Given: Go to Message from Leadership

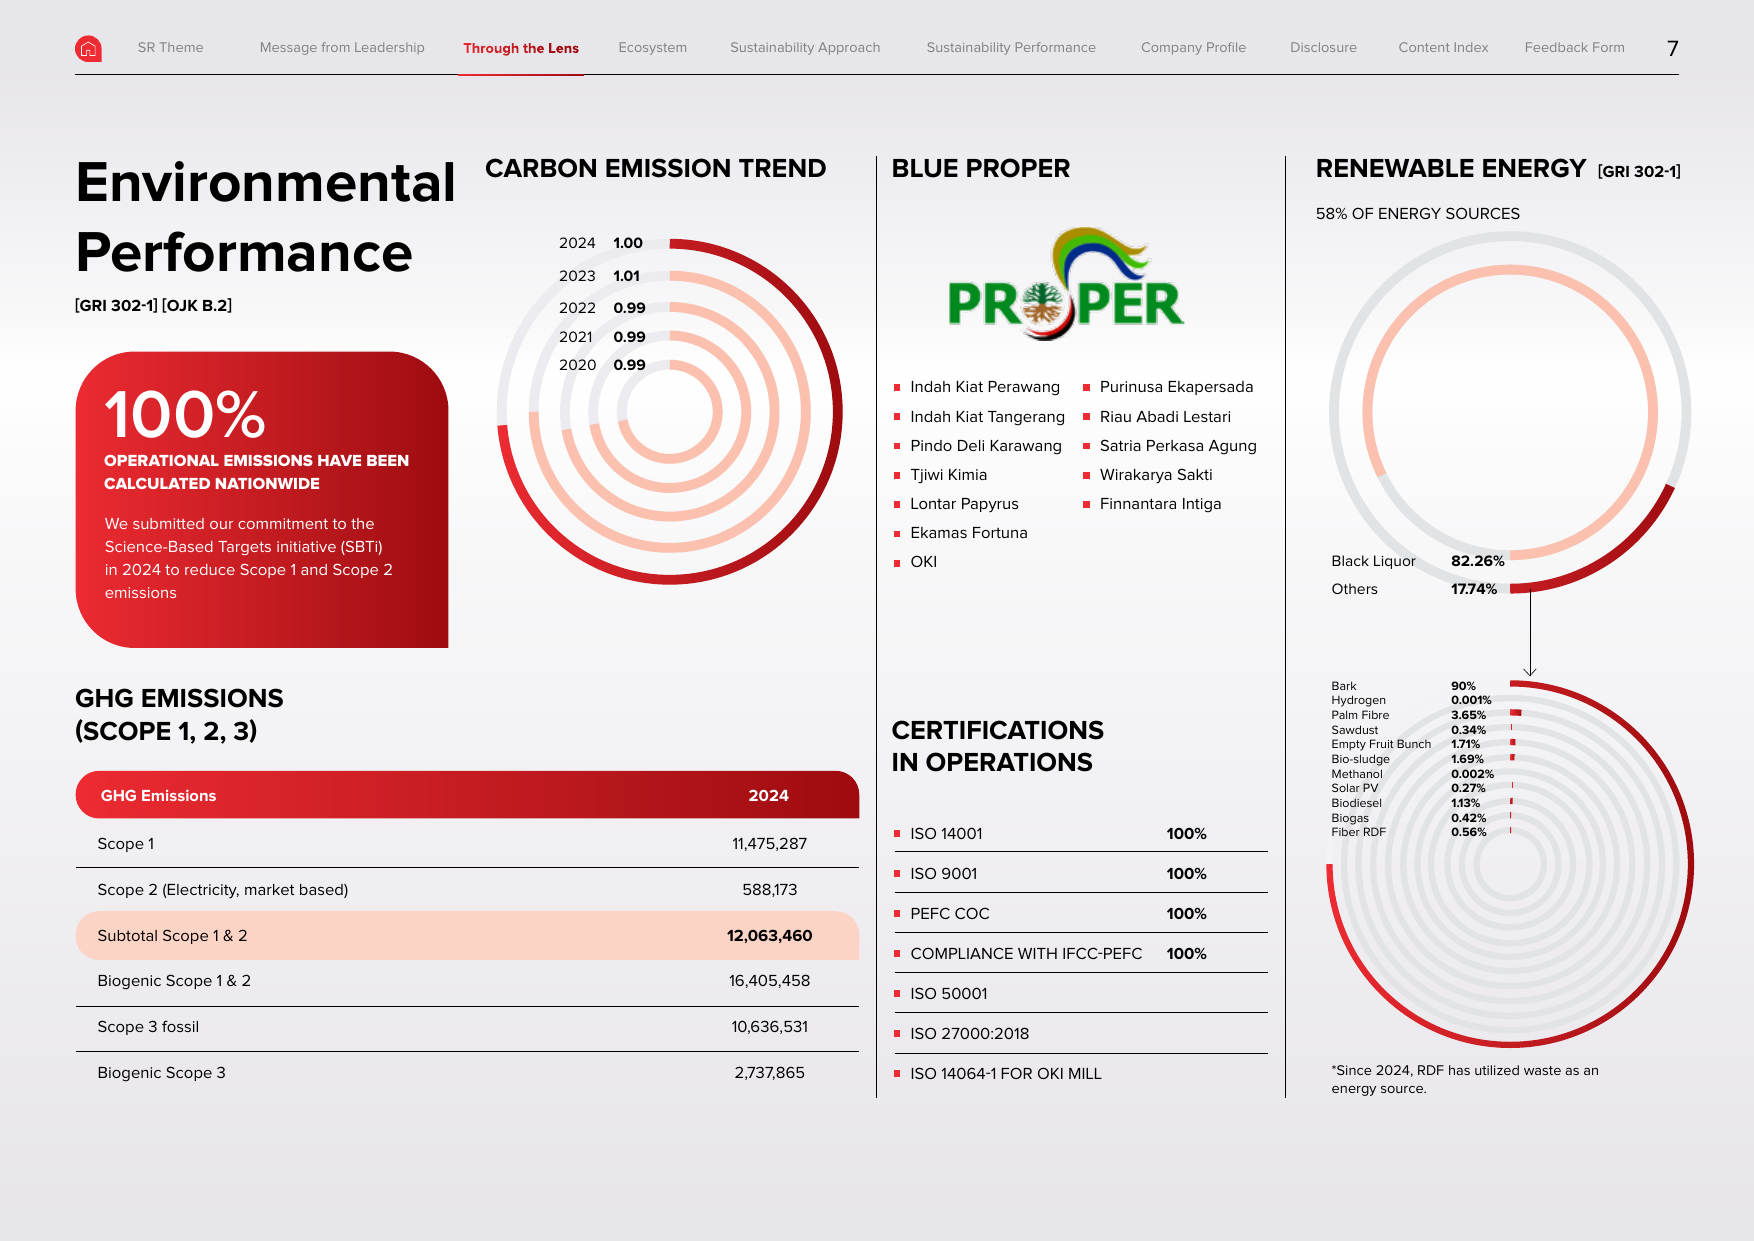Looking at the screenshot, I should pyautogui.click(x=342, y=47).
